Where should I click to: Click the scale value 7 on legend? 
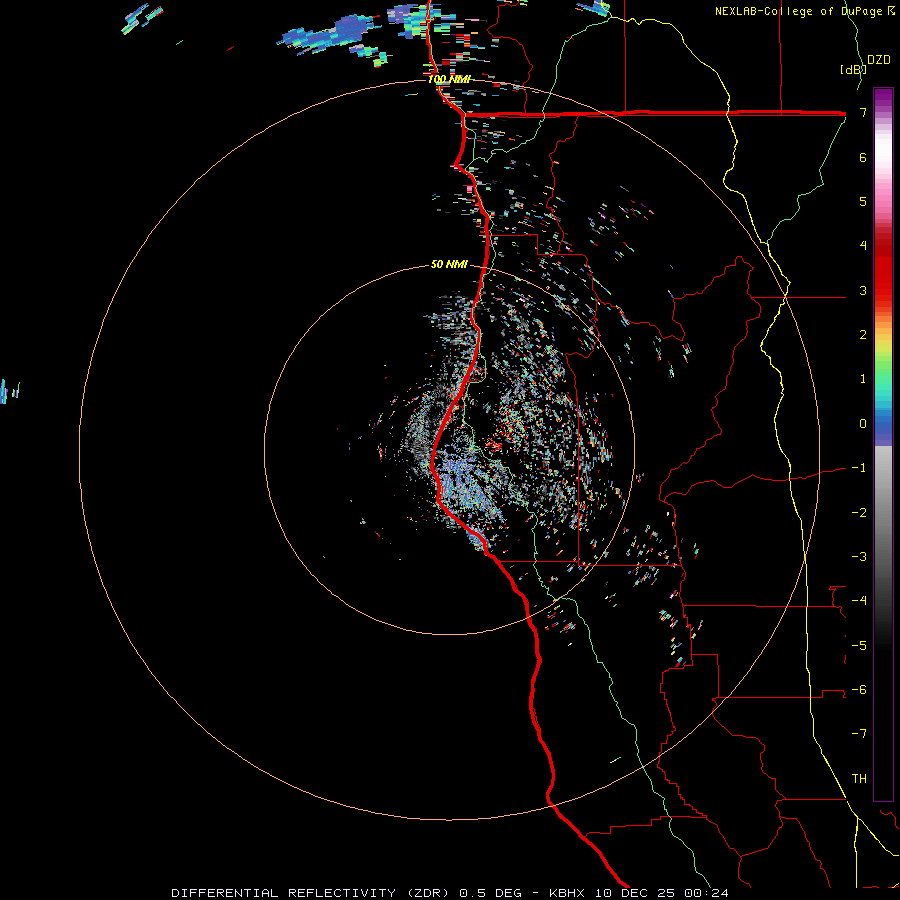pyautogui.click(x=863, y=113)
